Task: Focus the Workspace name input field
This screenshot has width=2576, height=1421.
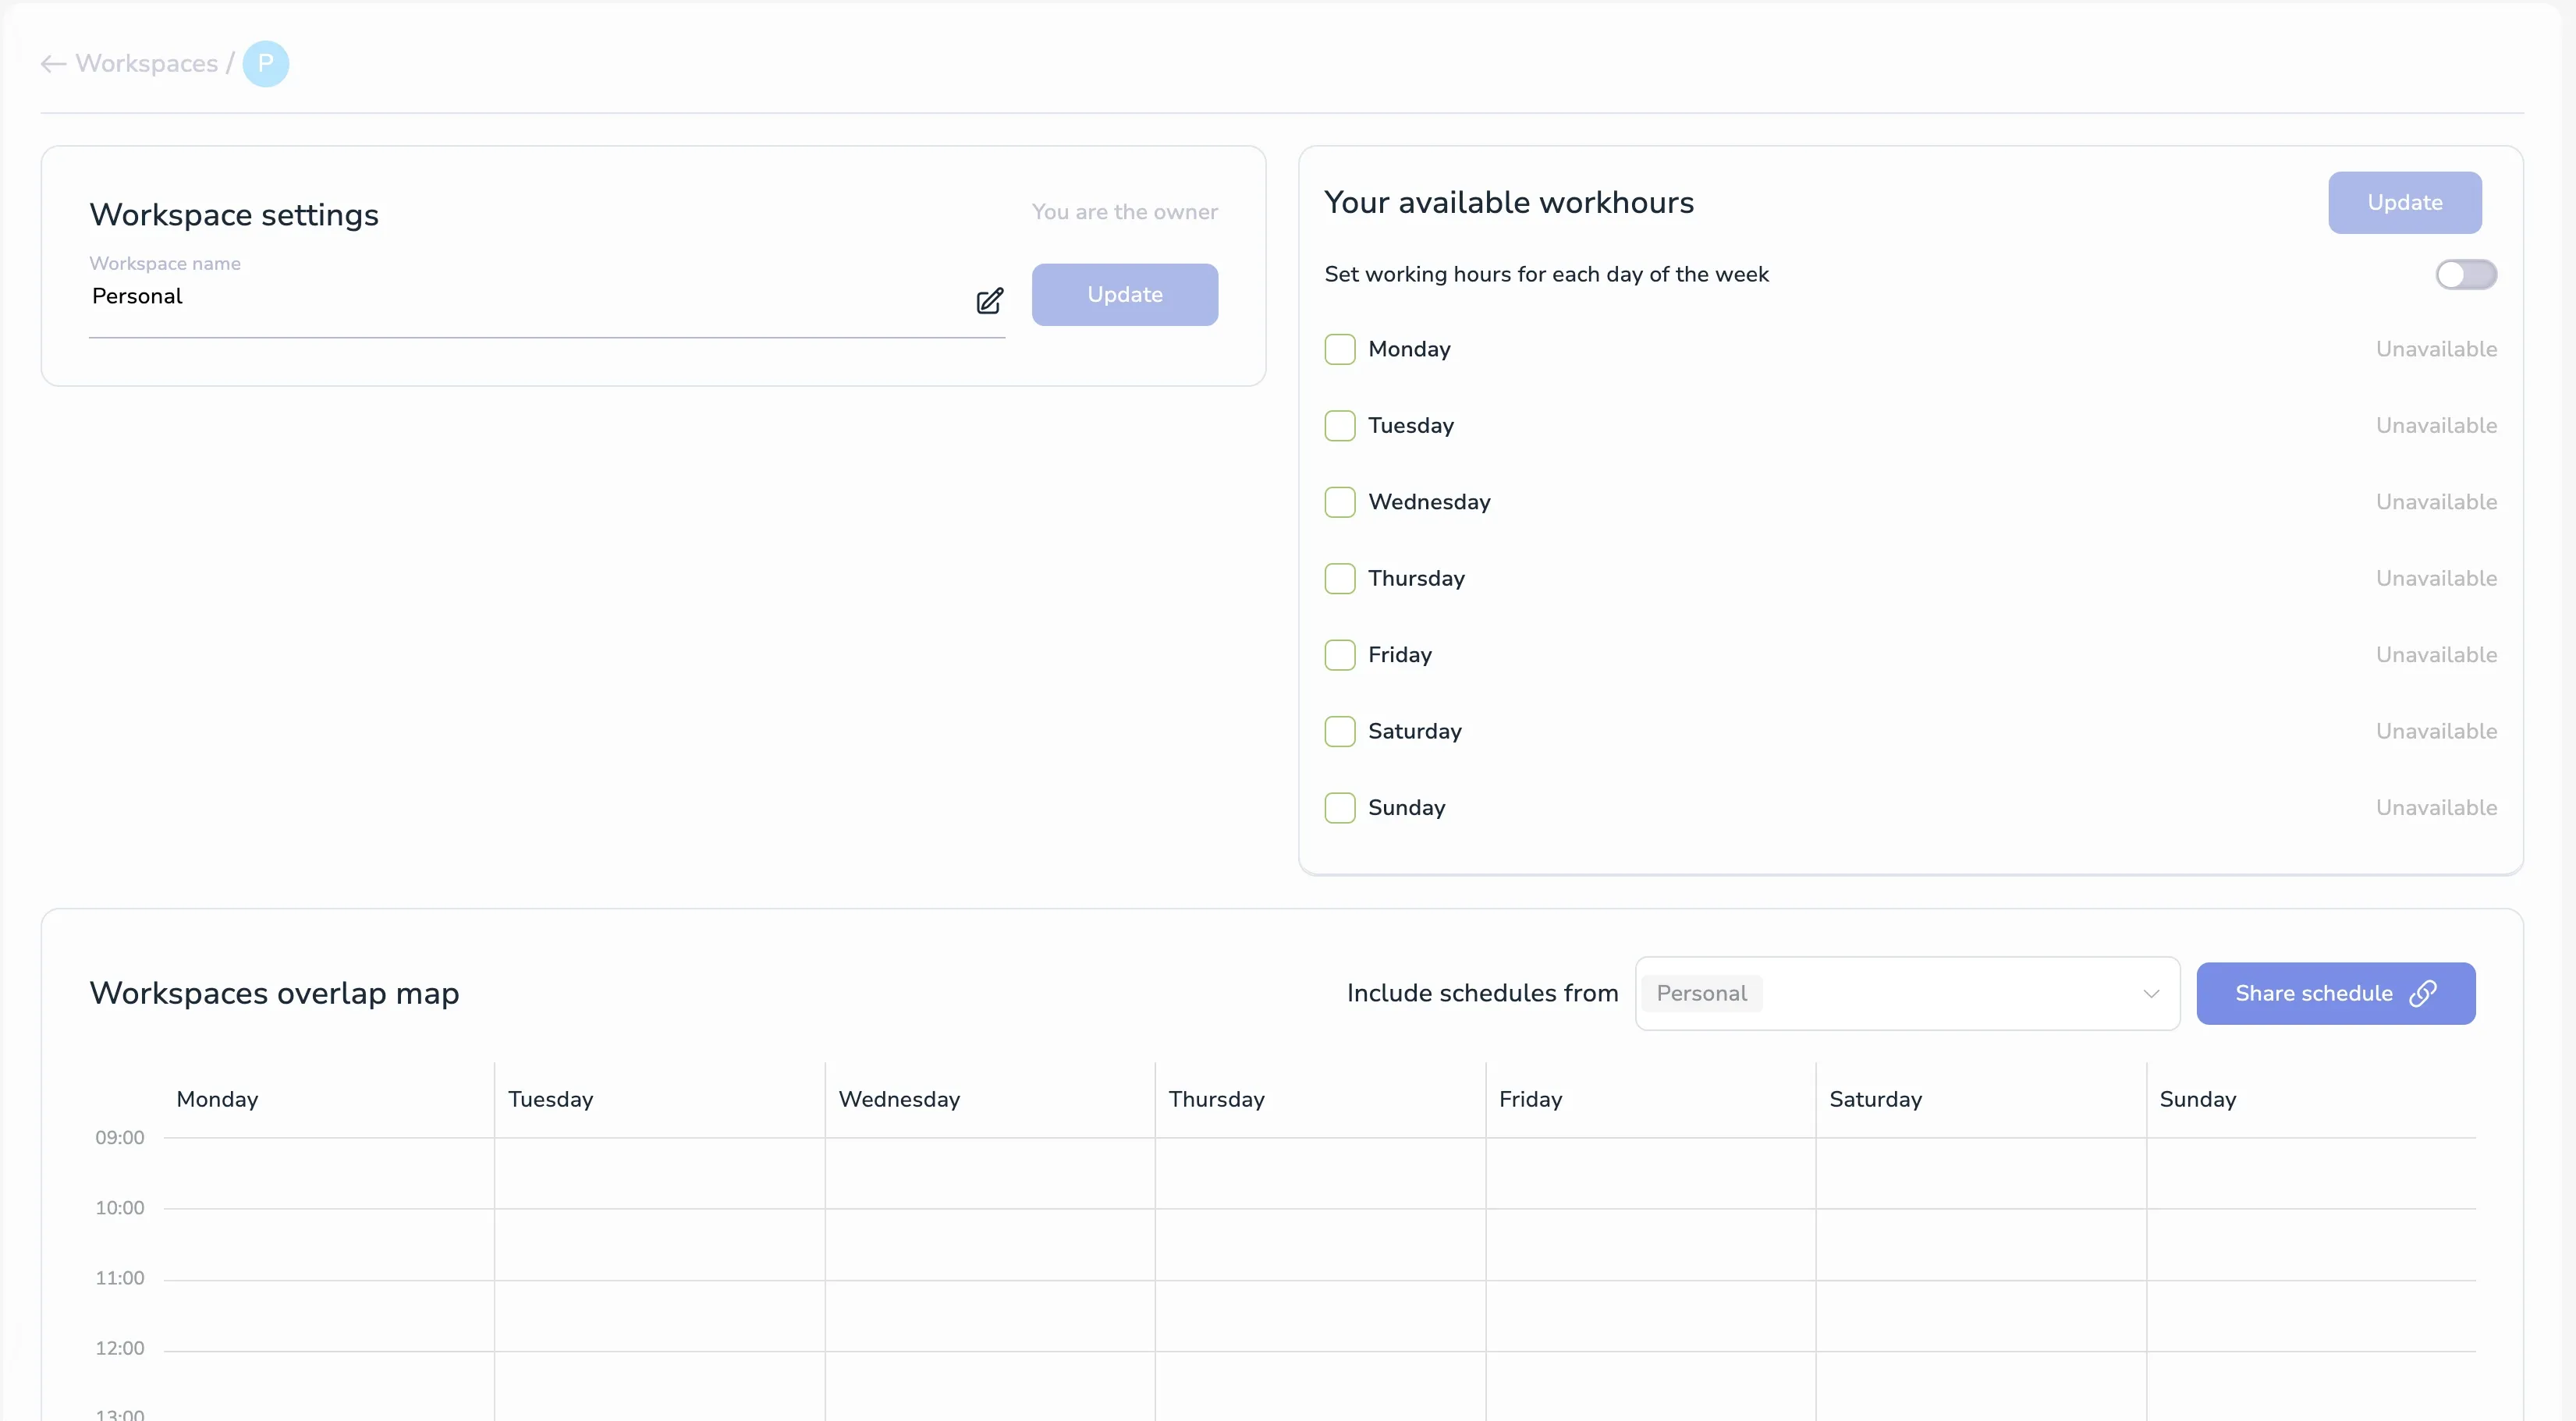Action: [520, 297]
